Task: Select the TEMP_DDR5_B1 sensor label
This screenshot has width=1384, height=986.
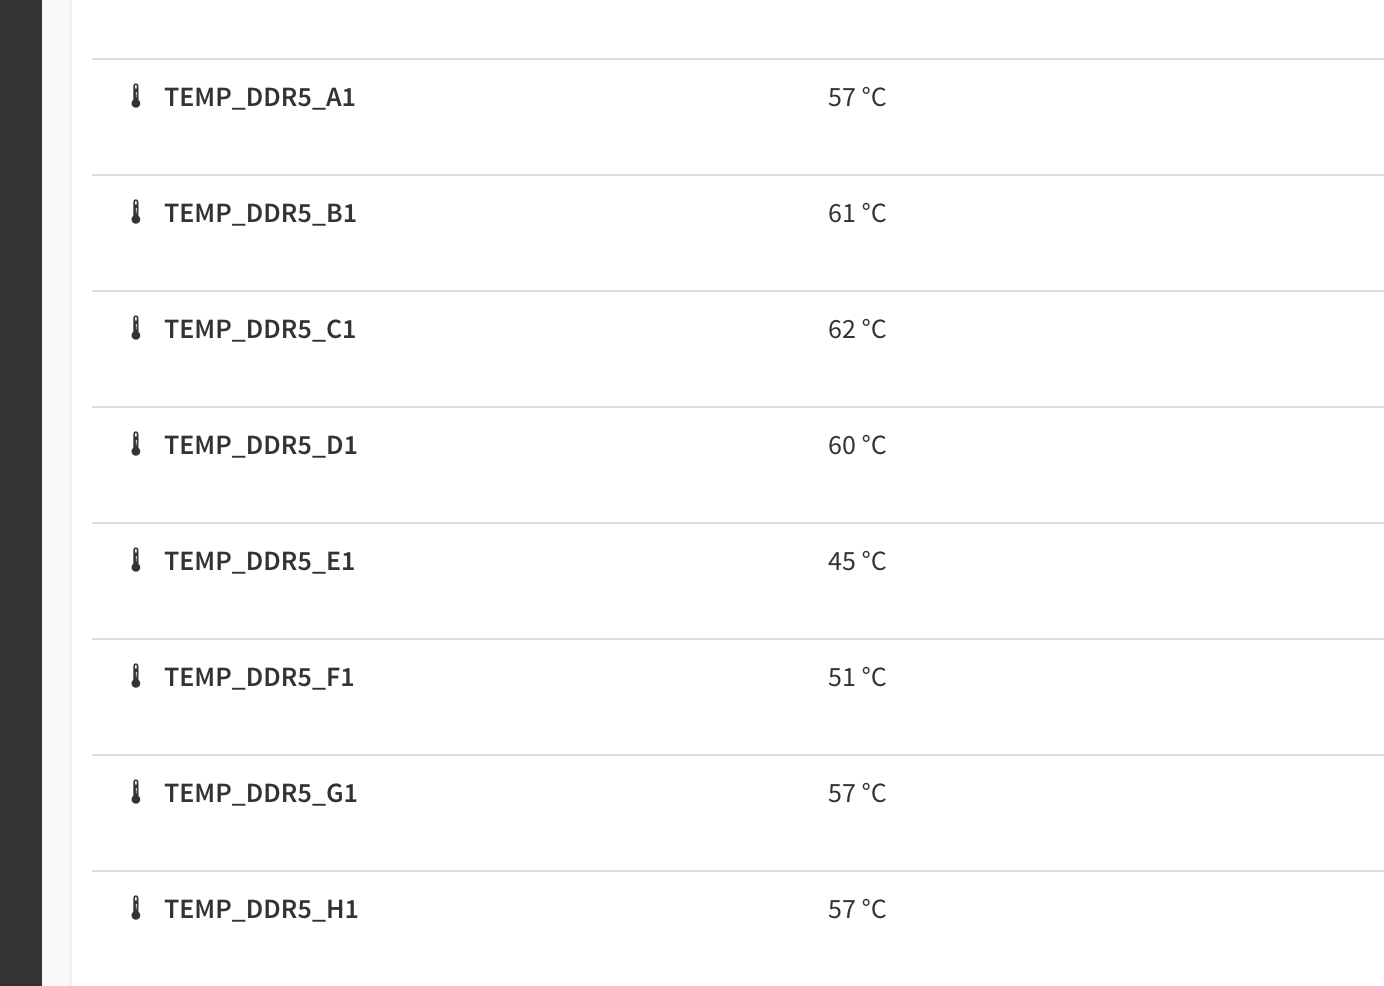Action: [260, 213]
